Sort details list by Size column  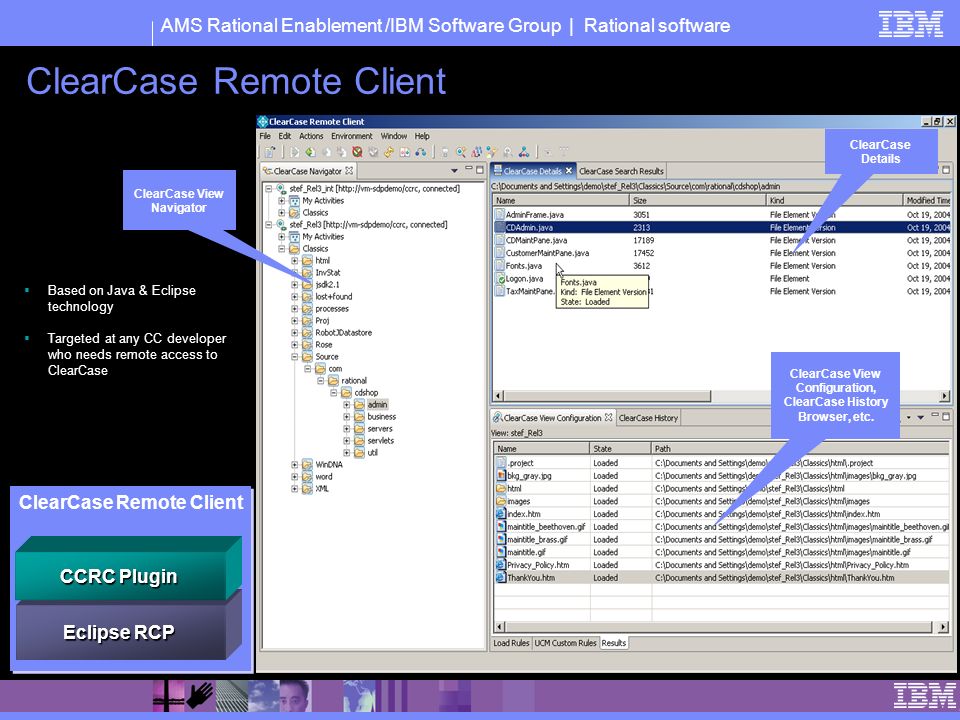point(697,200)
